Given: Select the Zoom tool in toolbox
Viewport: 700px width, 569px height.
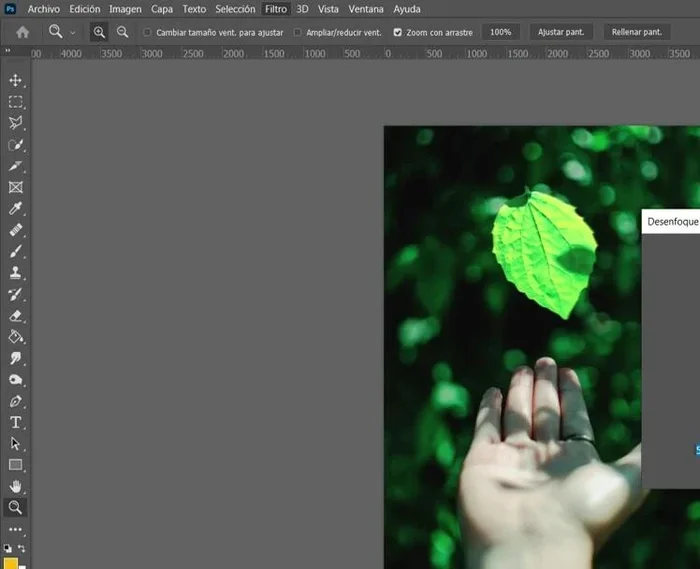Looking at the screenshot, I should [x=15, y=507].
